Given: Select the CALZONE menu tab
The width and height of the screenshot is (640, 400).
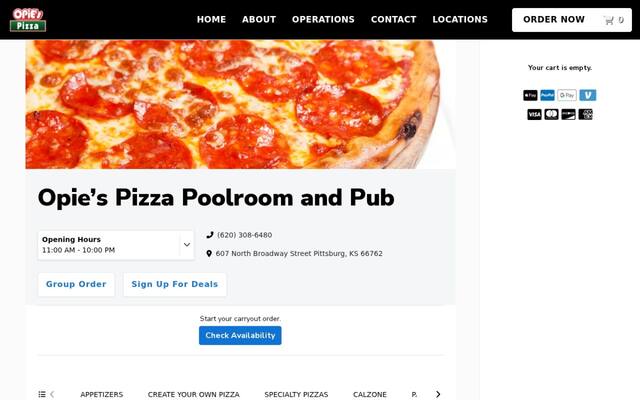Looking at the screenshot, I should (370, 394).
